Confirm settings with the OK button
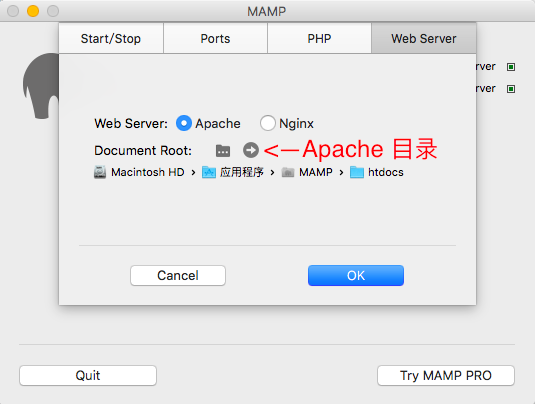This screenshot has height=404, width=535. click(x=356, y=275)
